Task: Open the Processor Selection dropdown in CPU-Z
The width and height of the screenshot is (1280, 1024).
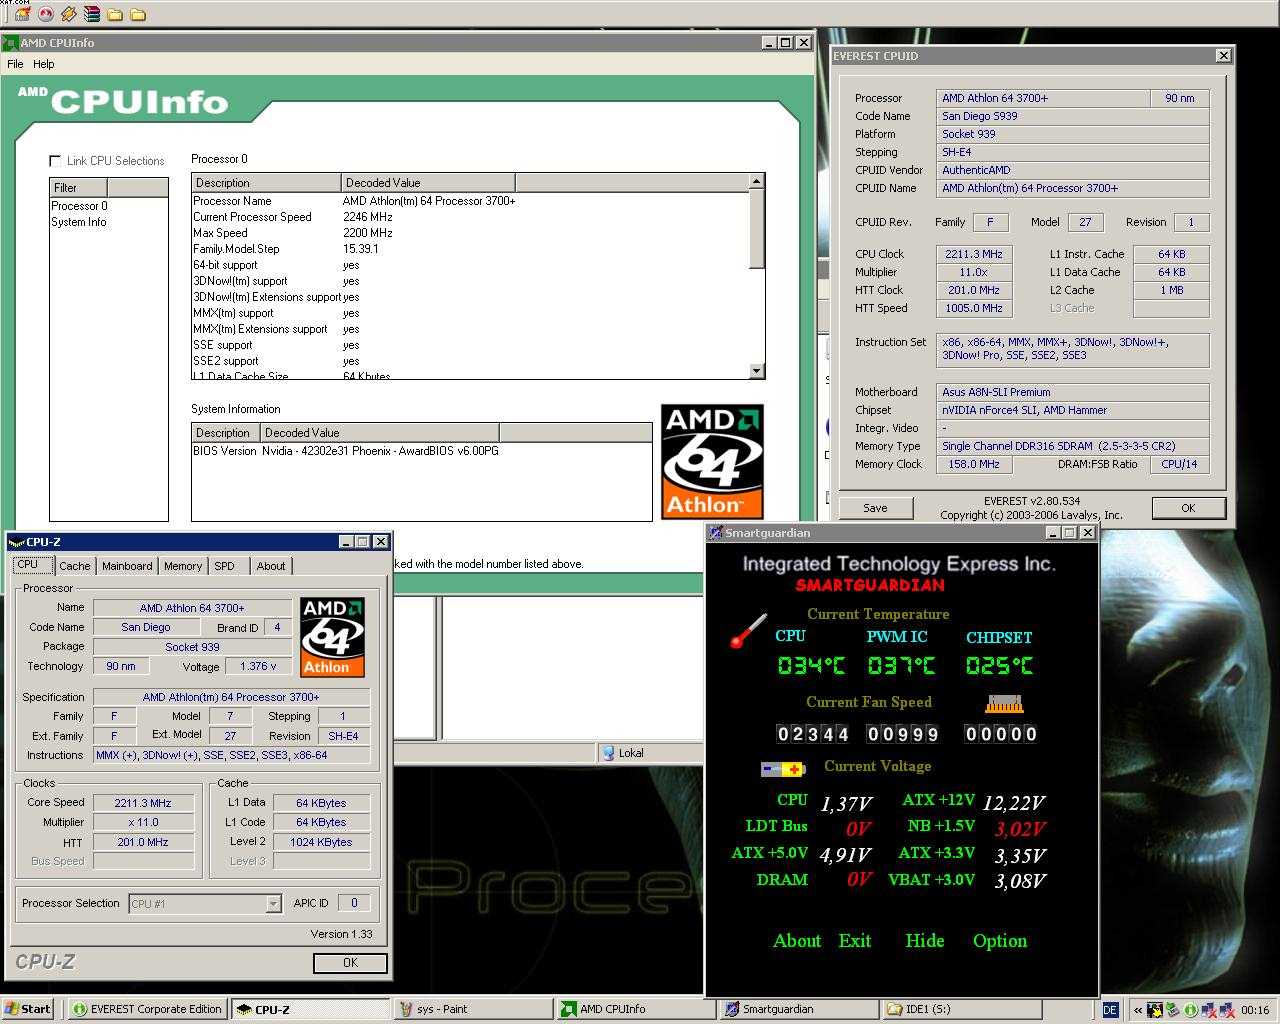Action: (273, 904)
